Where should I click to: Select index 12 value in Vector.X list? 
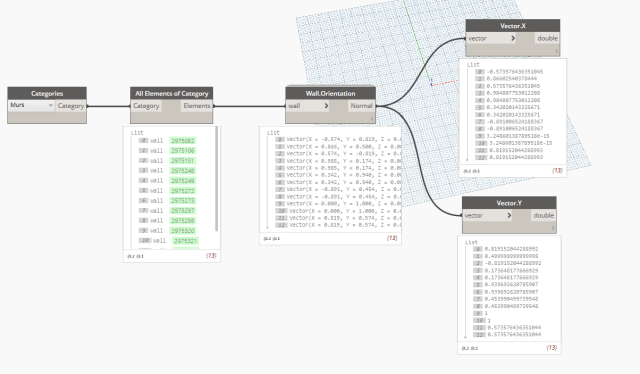tap(516, 157)
